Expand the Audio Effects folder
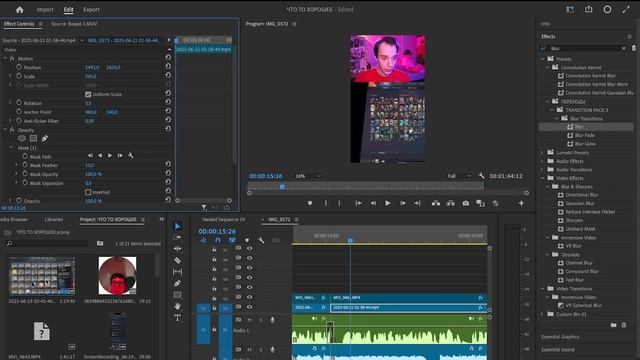Viewport: 640px width, 360px height. (542, 161)
